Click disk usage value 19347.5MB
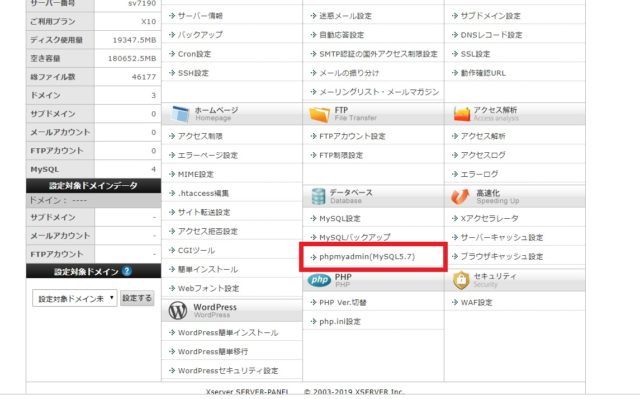 [134, 40]
